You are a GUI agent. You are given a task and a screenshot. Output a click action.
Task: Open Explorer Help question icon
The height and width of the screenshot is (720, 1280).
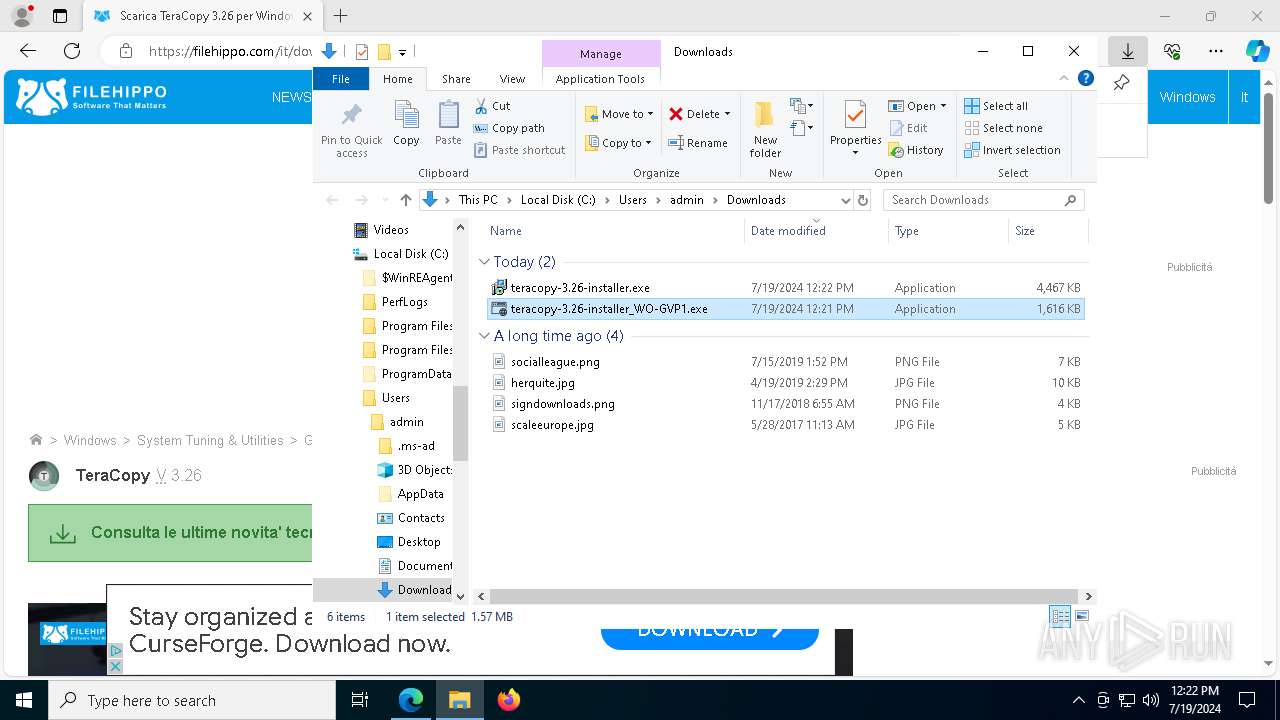1086,79
